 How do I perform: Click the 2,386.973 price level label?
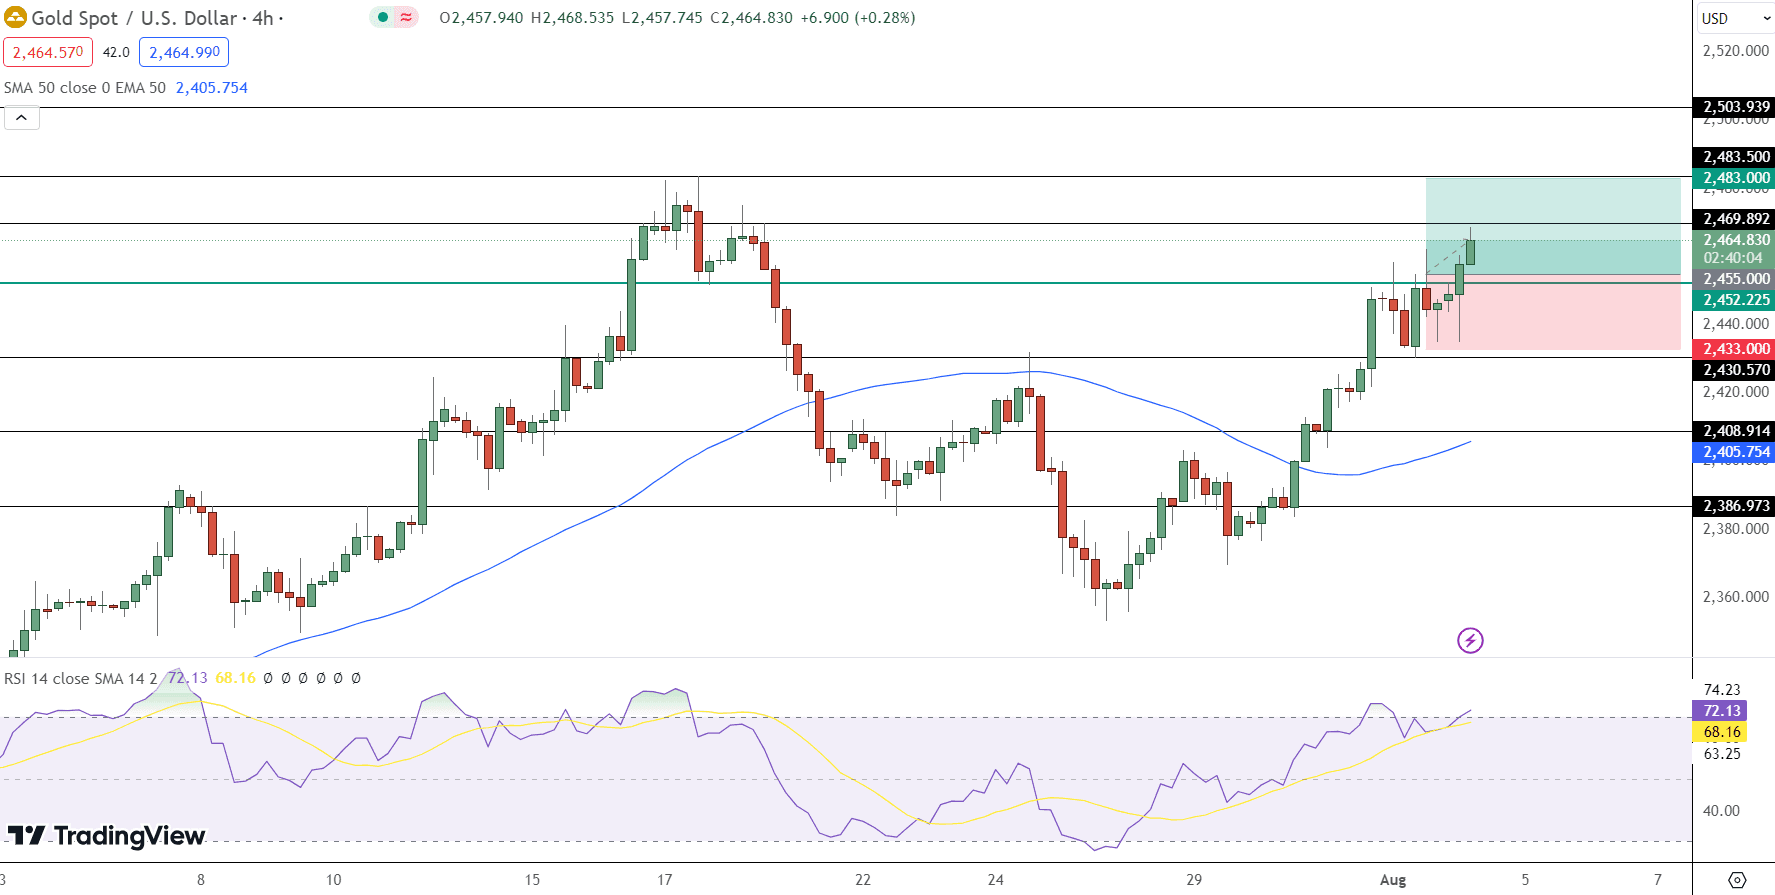tap(1734, 506)
